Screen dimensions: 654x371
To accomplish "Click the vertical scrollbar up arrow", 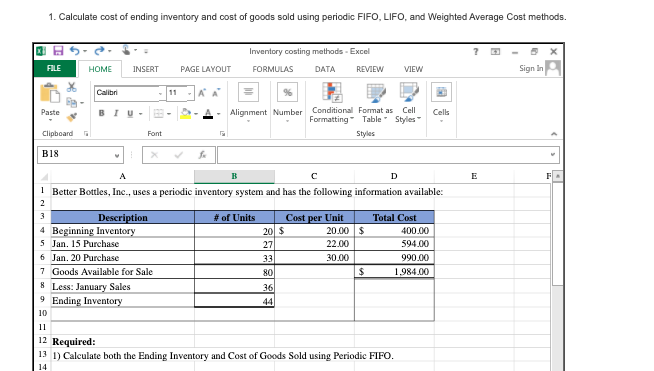I will pyautogui.click(x=557, y=176).
